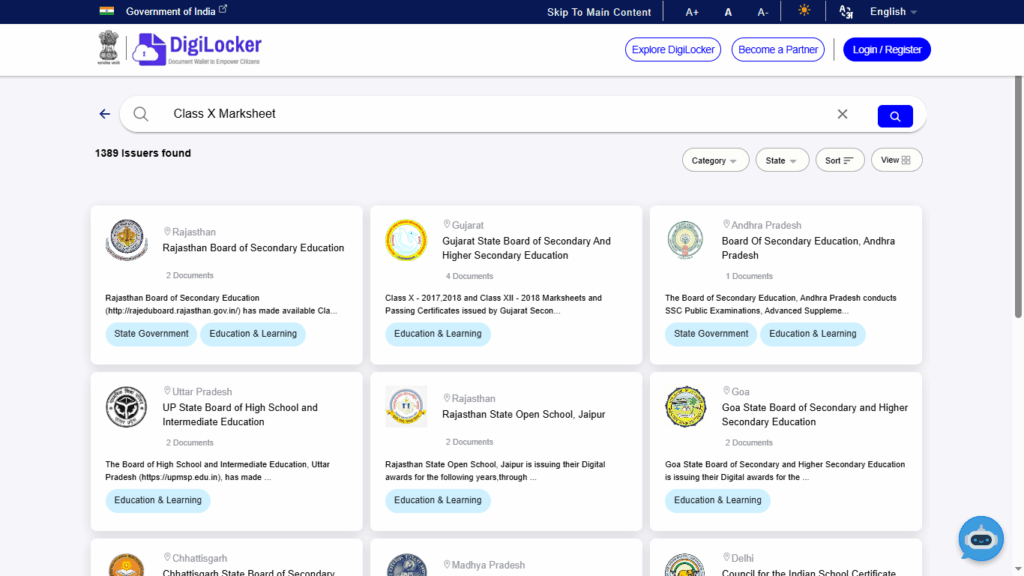Open Gujarat State Board of Secondary title
Viewport: 1024px width, 576px height.
526,248
